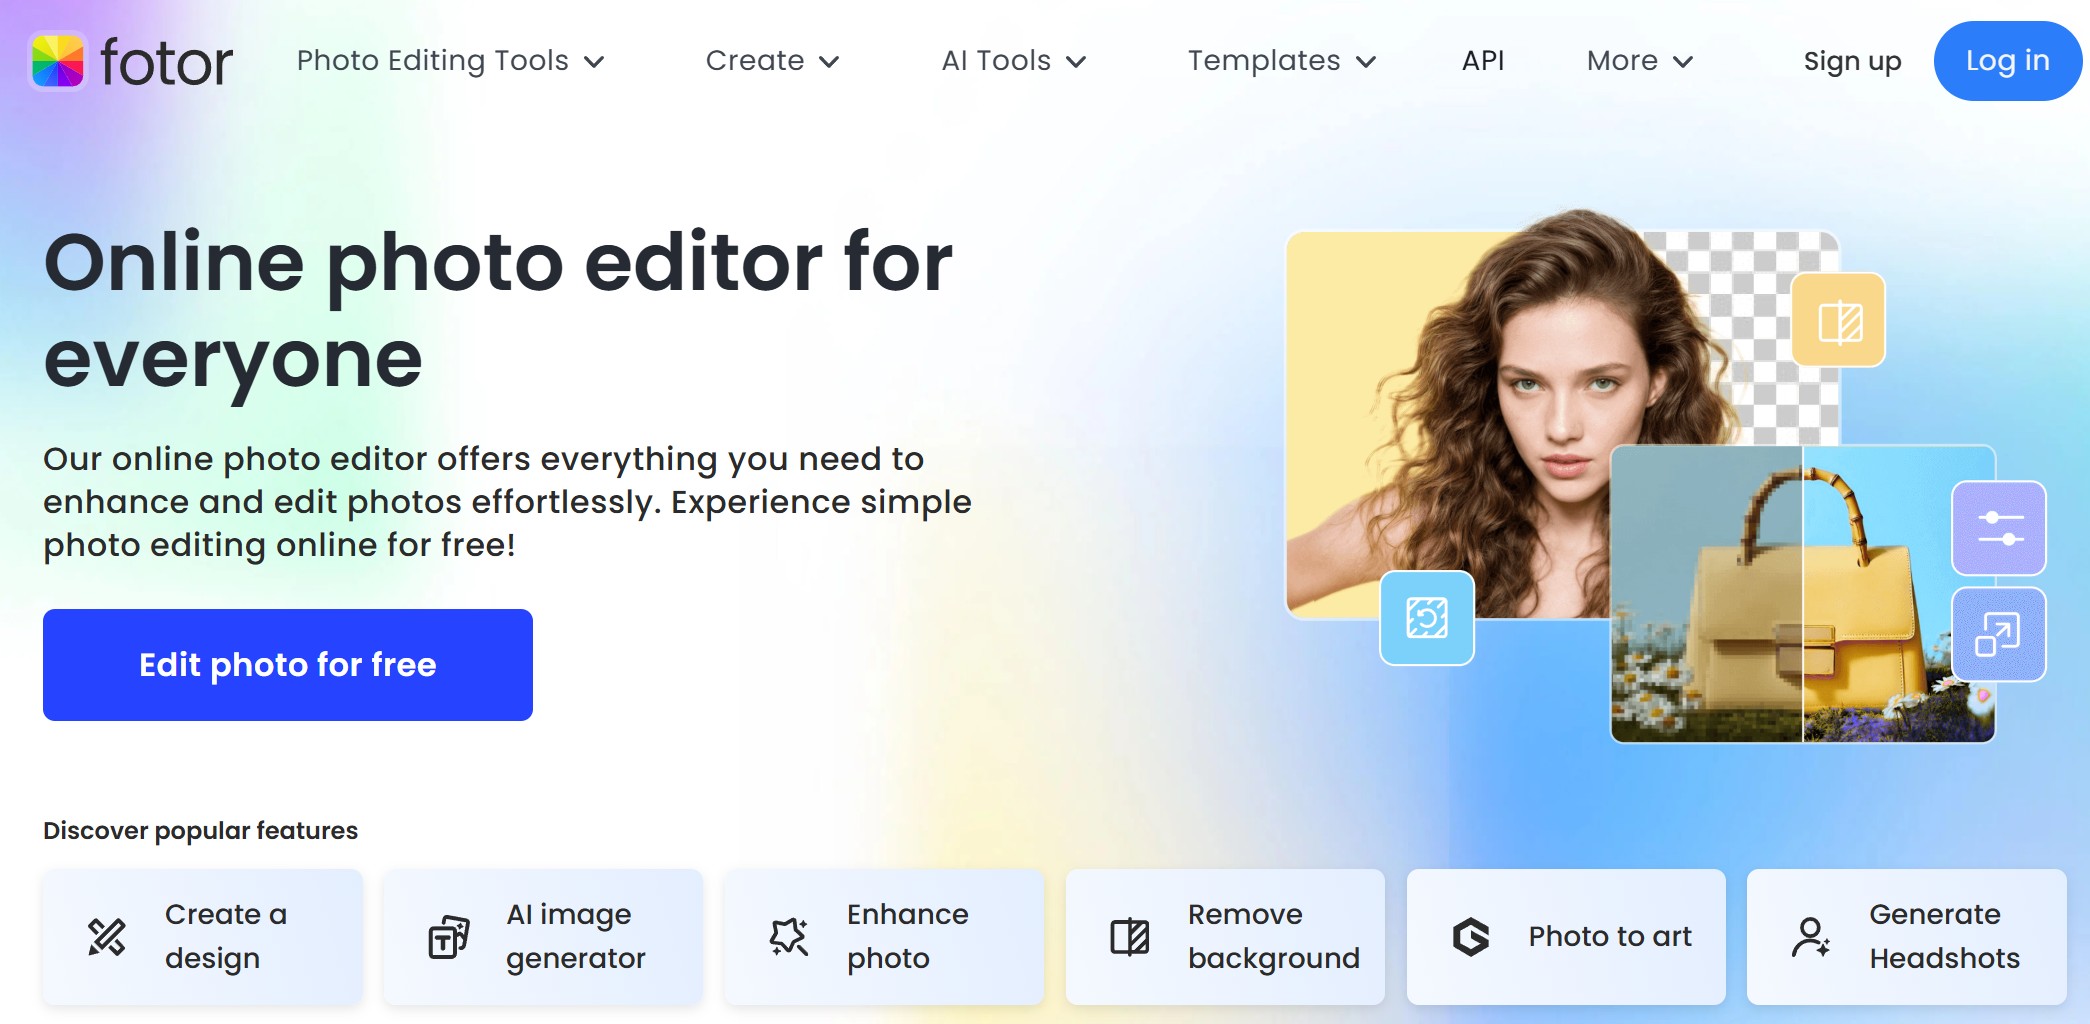Click the pencil-ruler icon in Create a design
This screenshot has height=1024, width=2090.
pyautogui.click(x=107, y=937)
